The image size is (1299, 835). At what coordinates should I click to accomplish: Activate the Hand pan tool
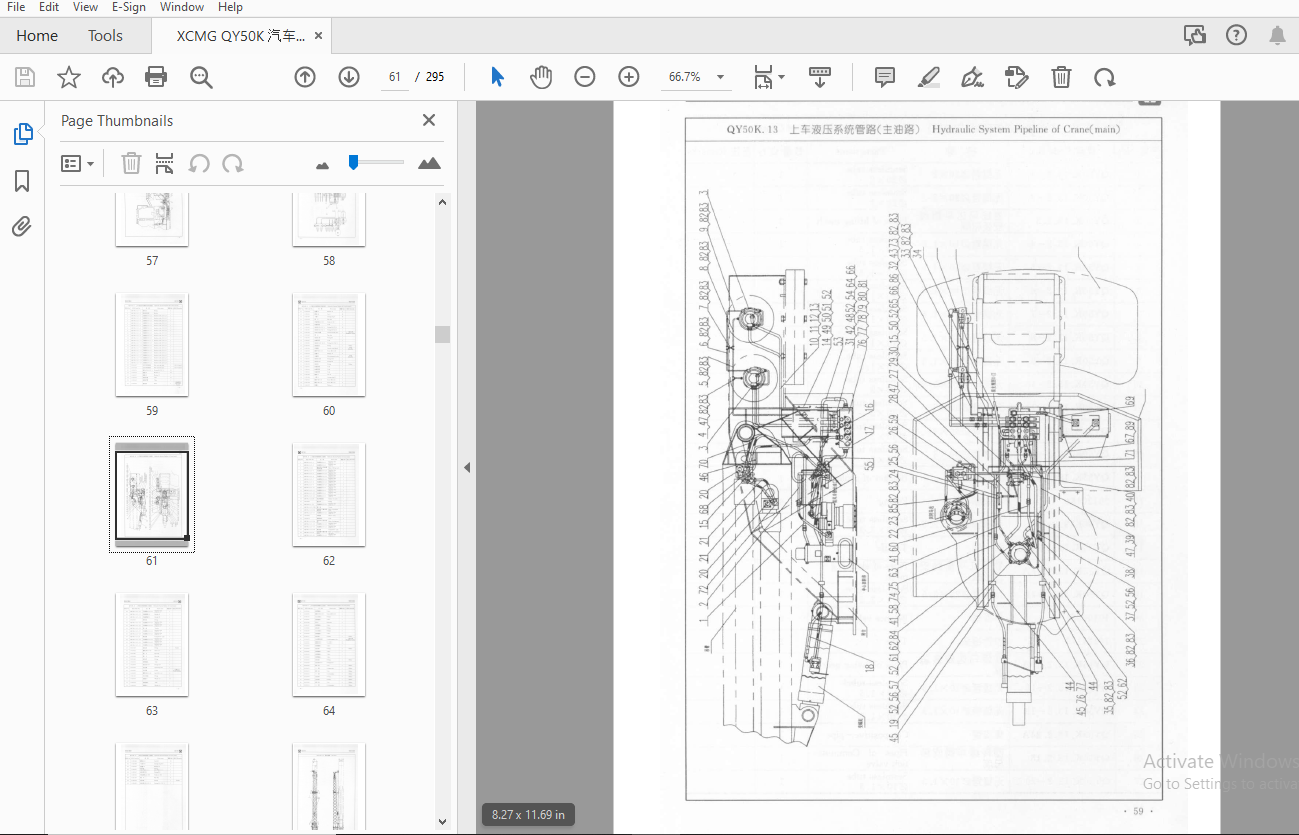tap(541, 77)
